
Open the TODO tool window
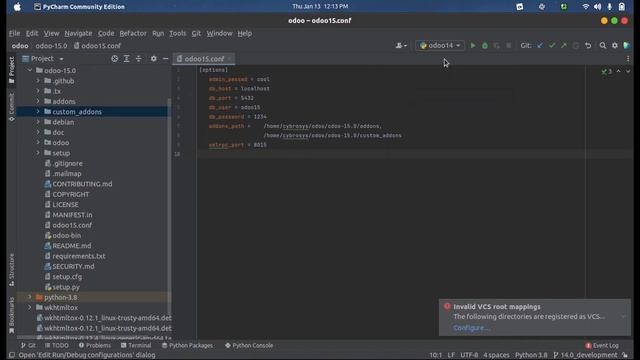[x=57, y=345]
